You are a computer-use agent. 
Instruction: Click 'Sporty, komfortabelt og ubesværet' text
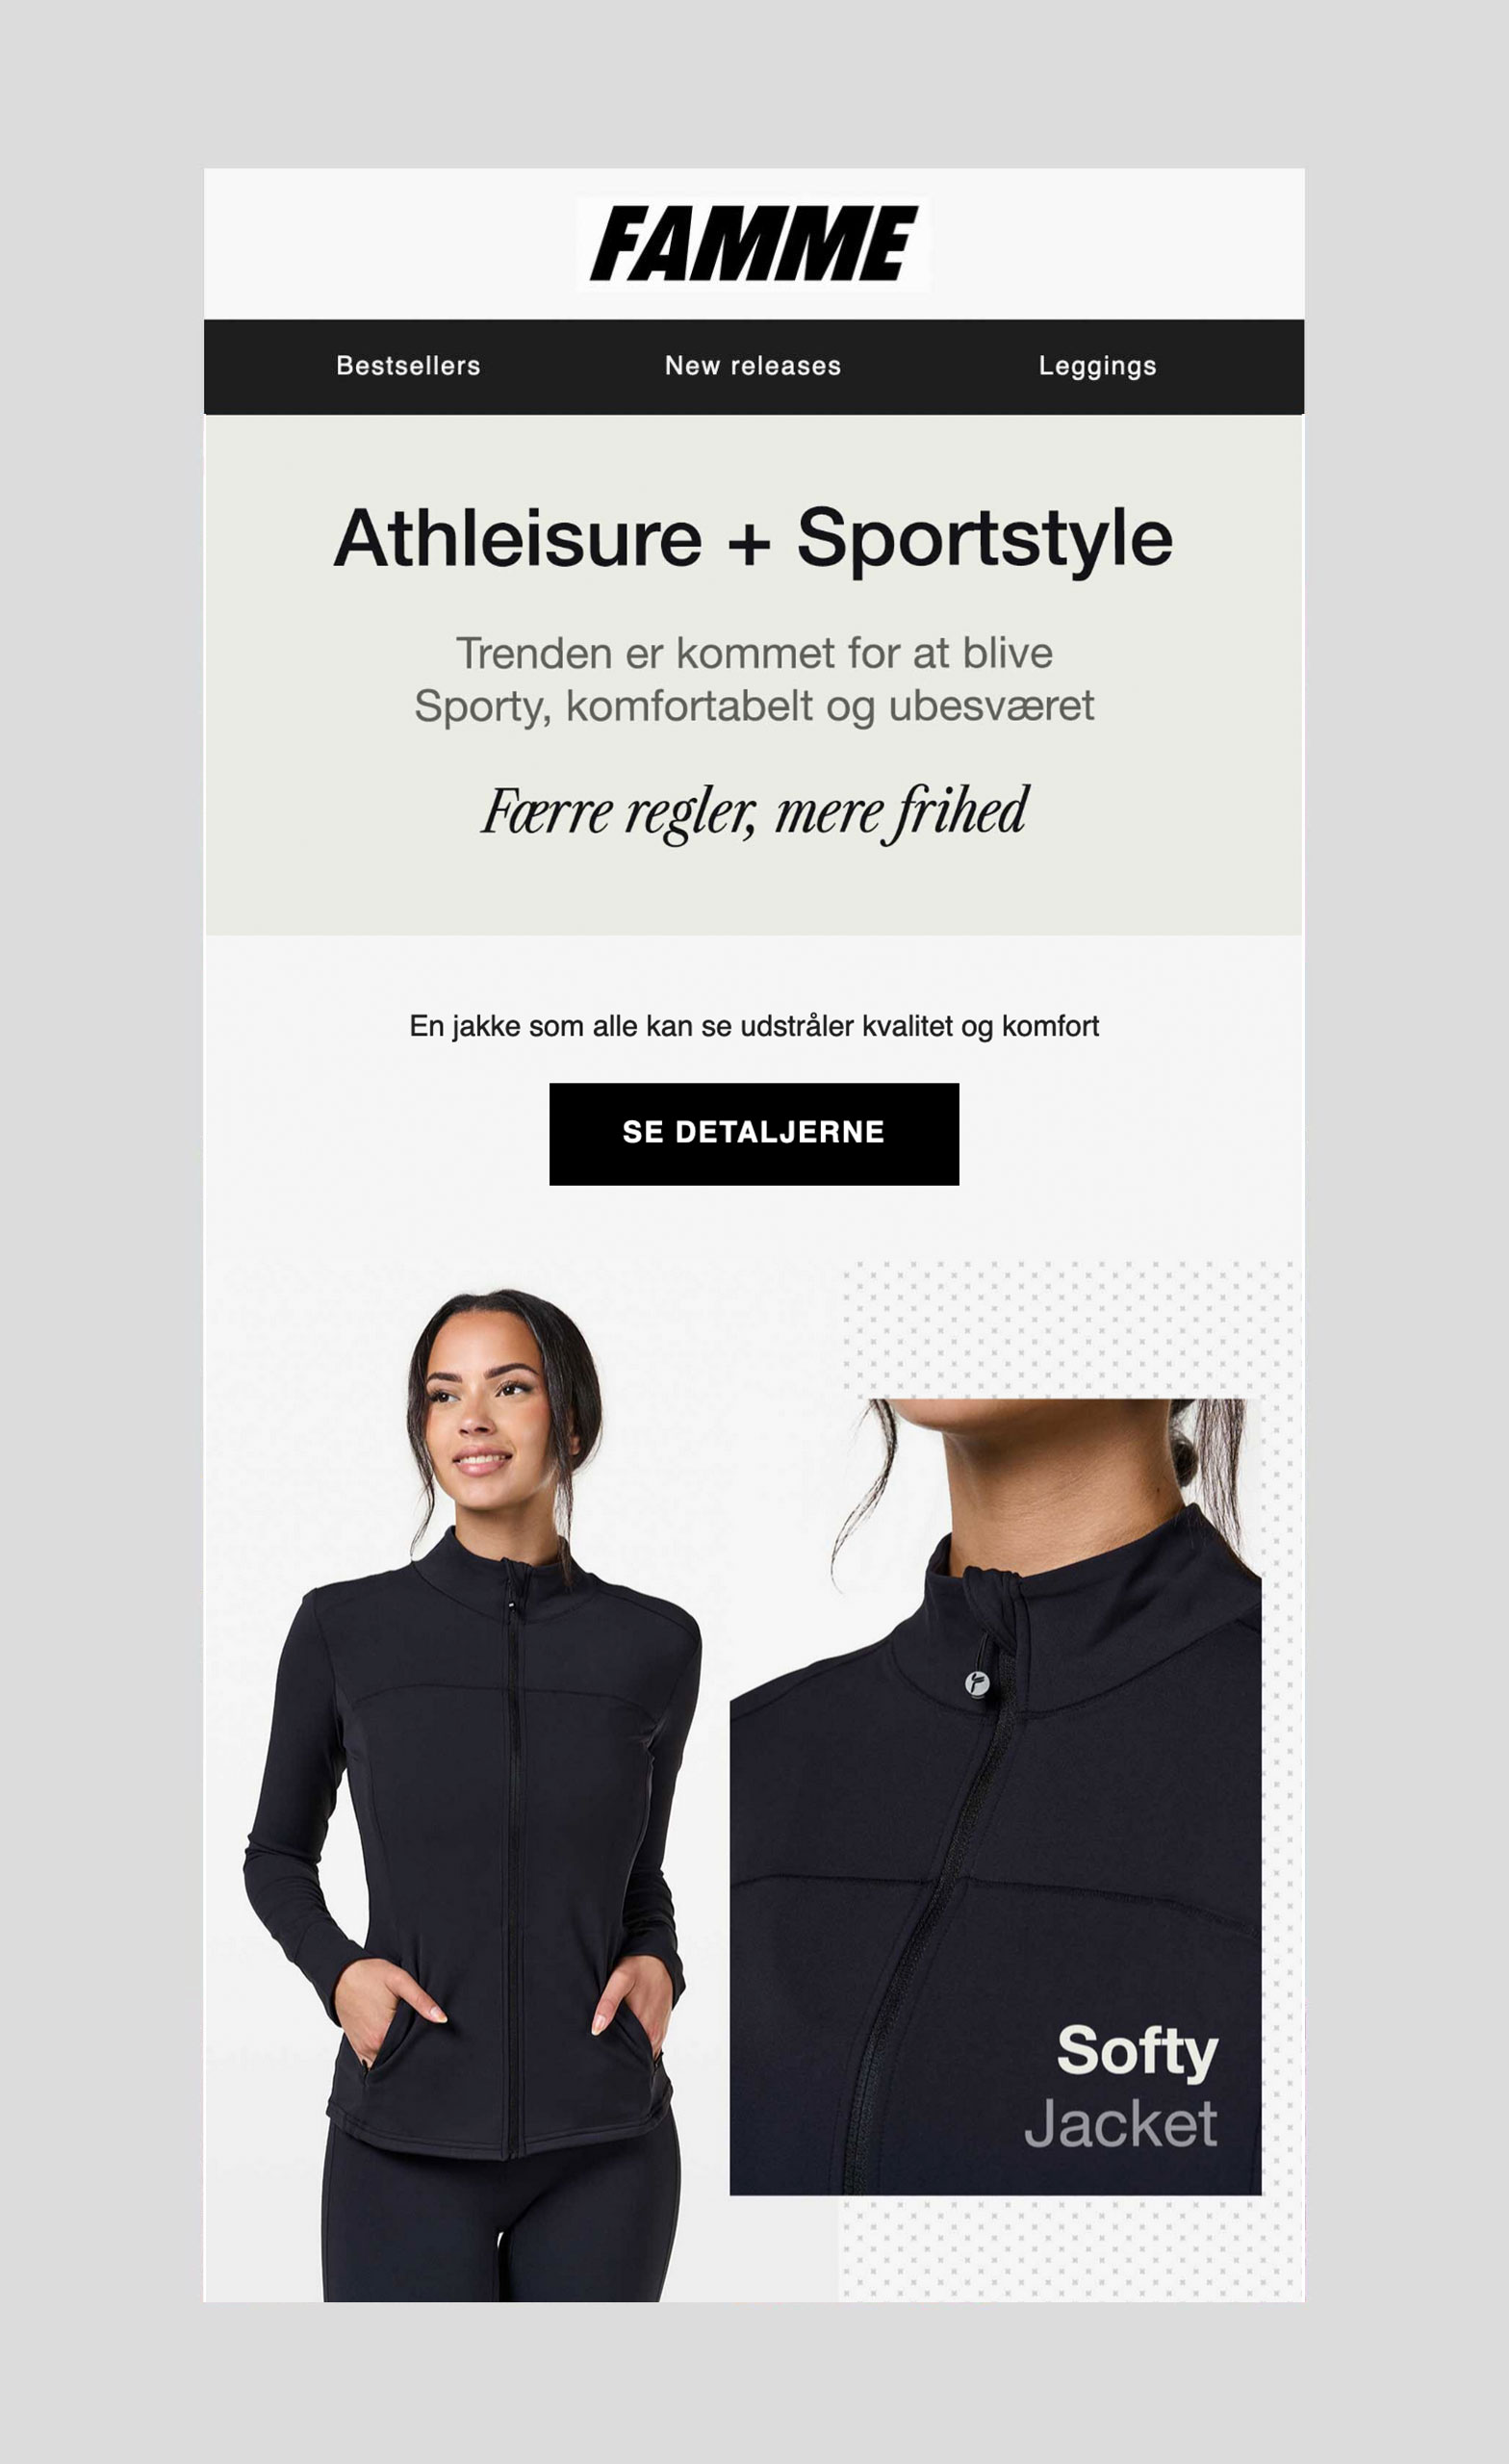[x=754, y=706]
